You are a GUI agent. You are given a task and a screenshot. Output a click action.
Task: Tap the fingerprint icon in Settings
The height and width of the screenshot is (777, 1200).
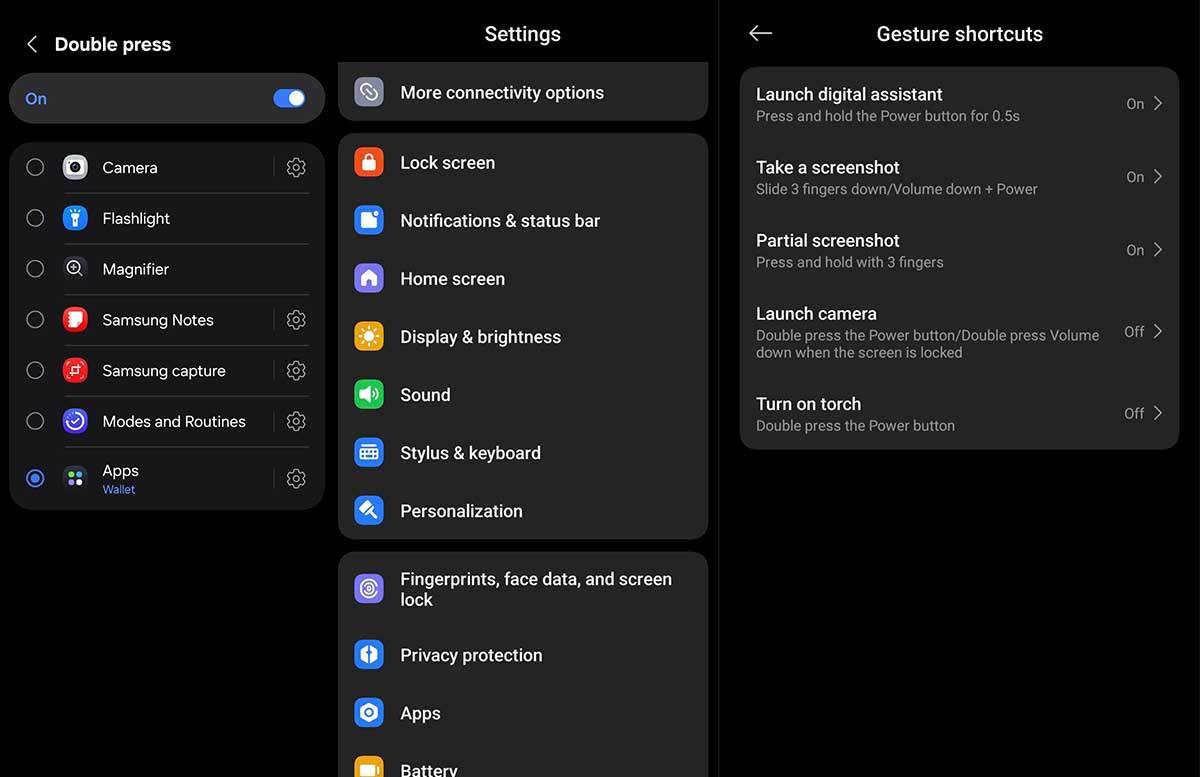[x=369, y=589]
